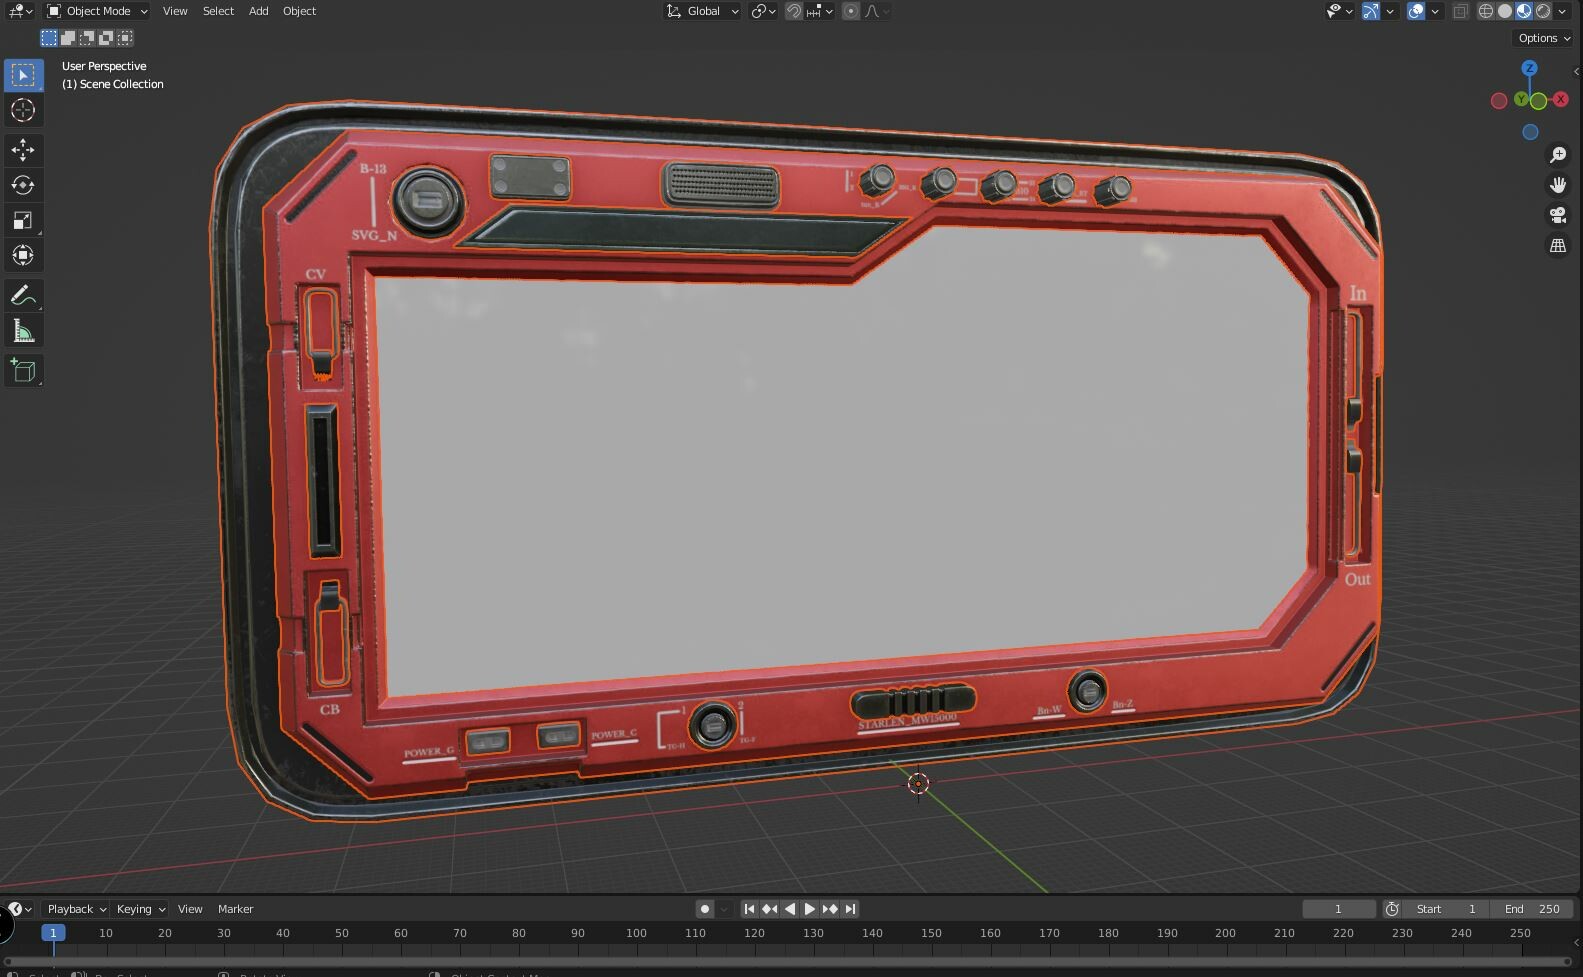Open the Options dropdown
1583x977 pixels.
(x=1545, y=38)
